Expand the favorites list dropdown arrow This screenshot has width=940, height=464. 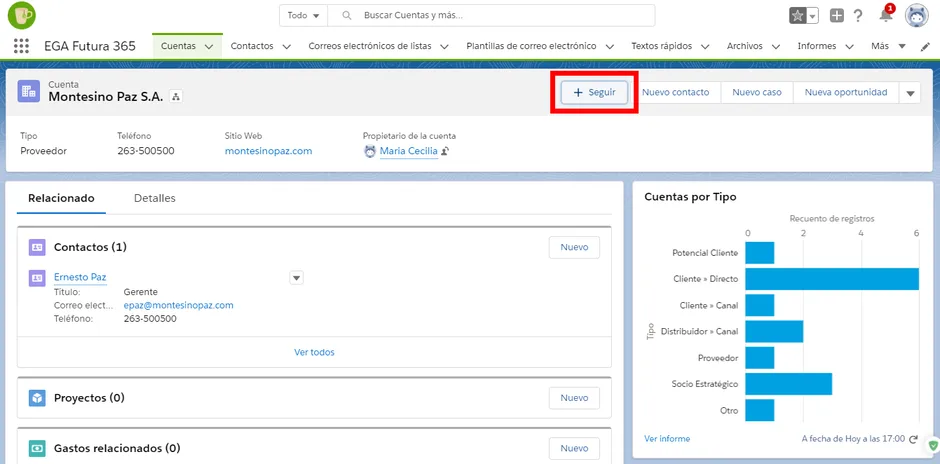click(x=812, y=16)
